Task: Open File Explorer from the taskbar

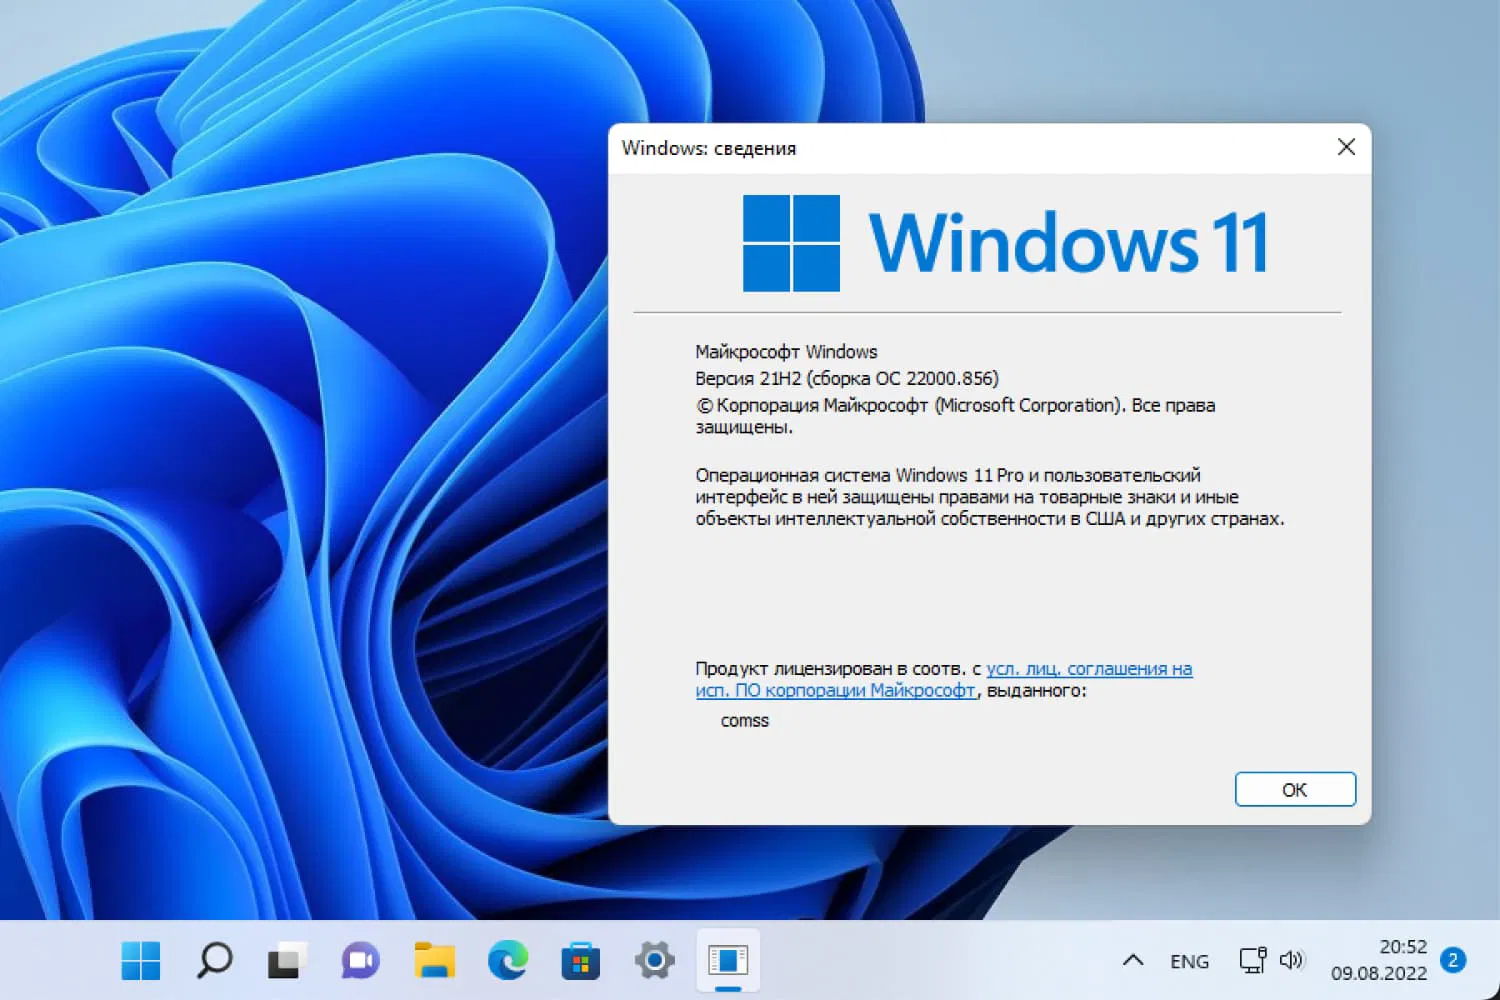Action: [x=434, y=960]
